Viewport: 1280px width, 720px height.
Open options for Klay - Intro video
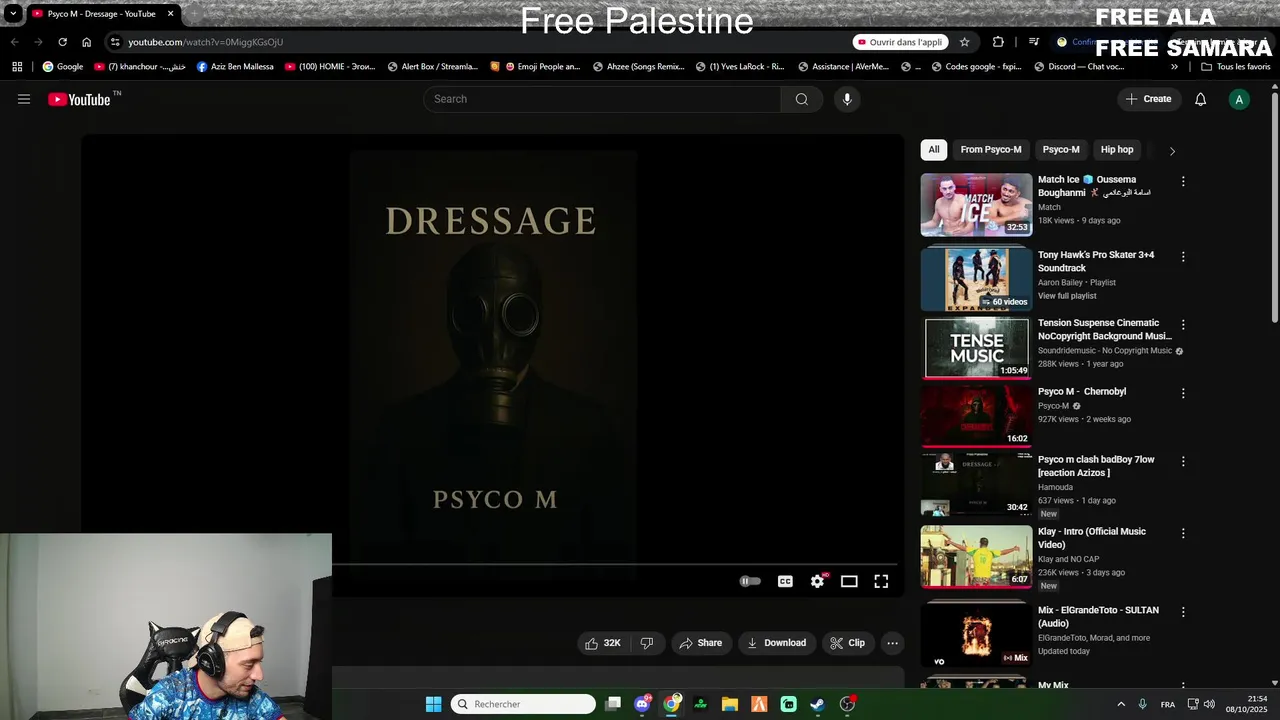(1183, 533)
